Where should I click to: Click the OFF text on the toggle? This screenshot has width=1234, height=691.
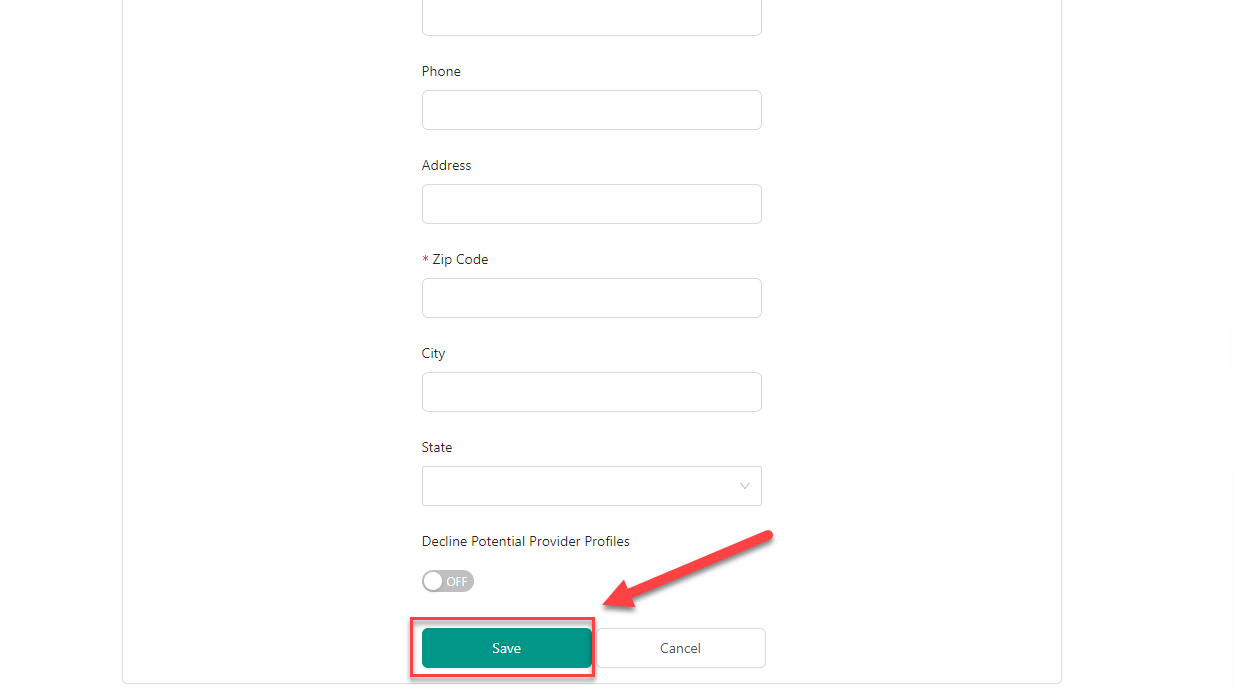457,581
